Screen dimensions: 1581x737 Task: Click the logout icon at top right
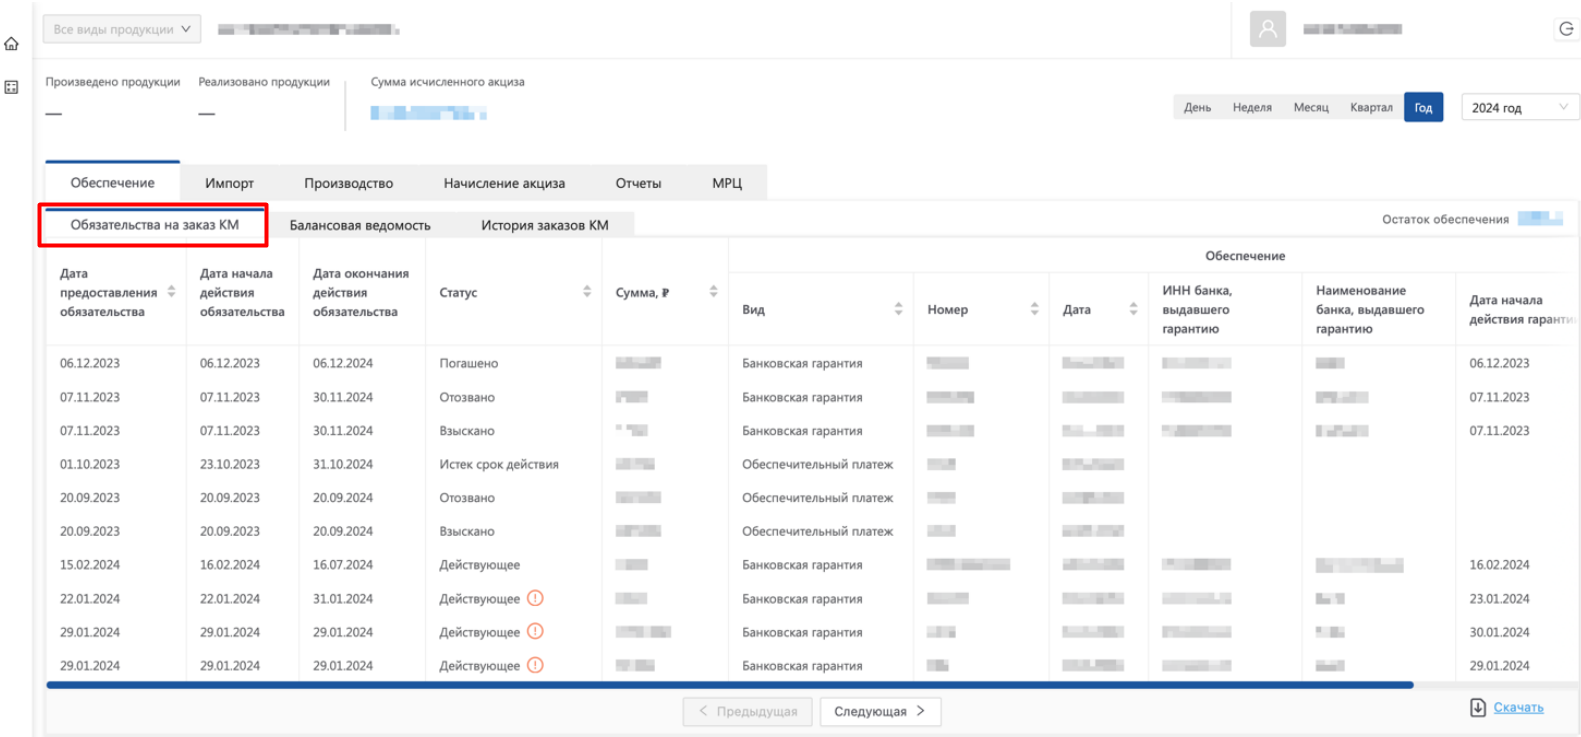pos(1566,29)
